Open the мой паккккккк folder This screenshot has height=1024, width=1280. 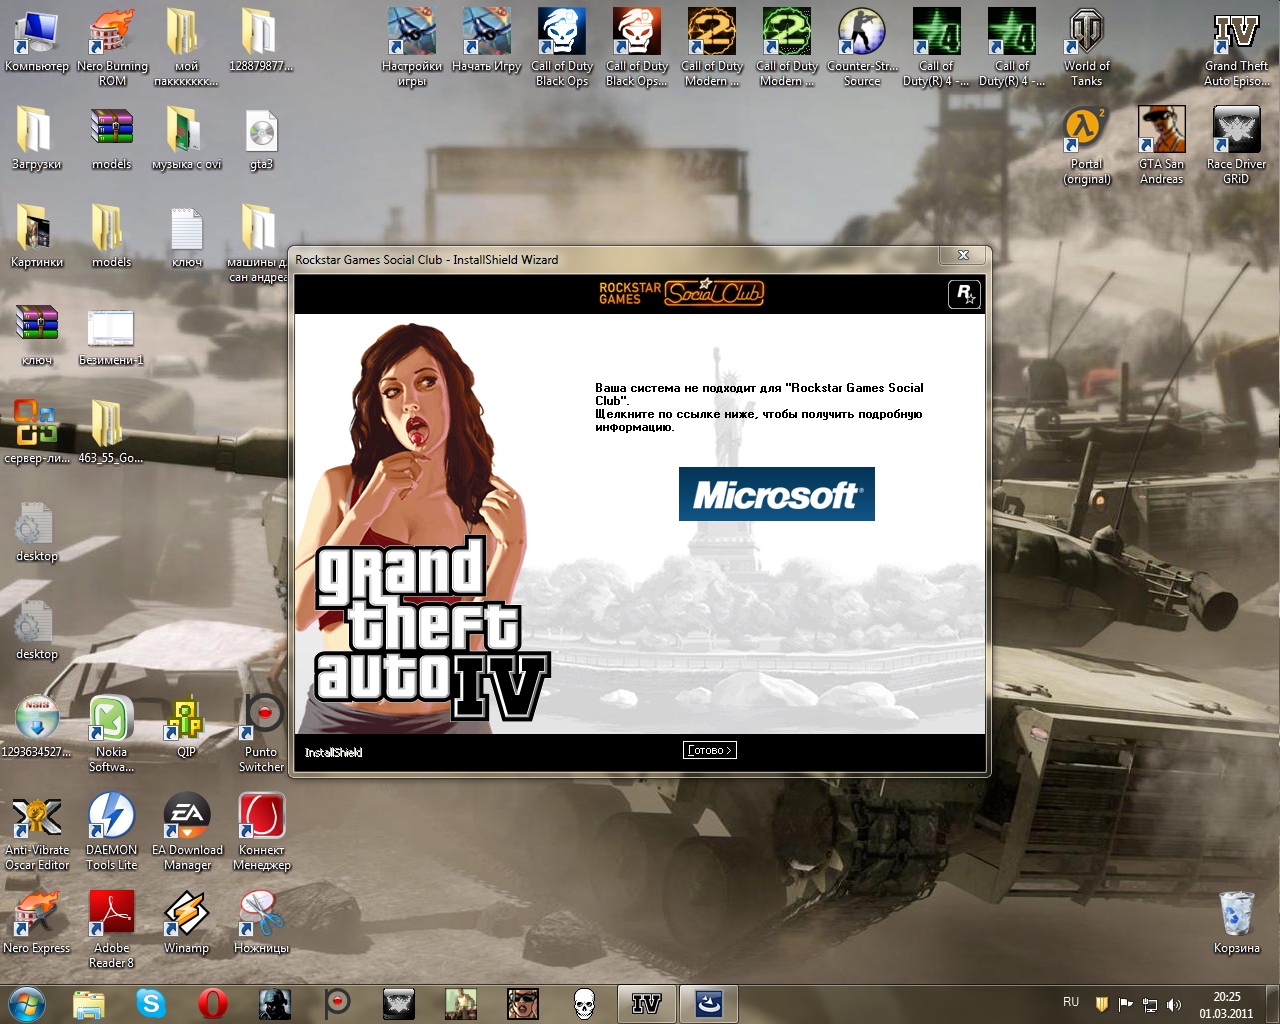(187, 46)
